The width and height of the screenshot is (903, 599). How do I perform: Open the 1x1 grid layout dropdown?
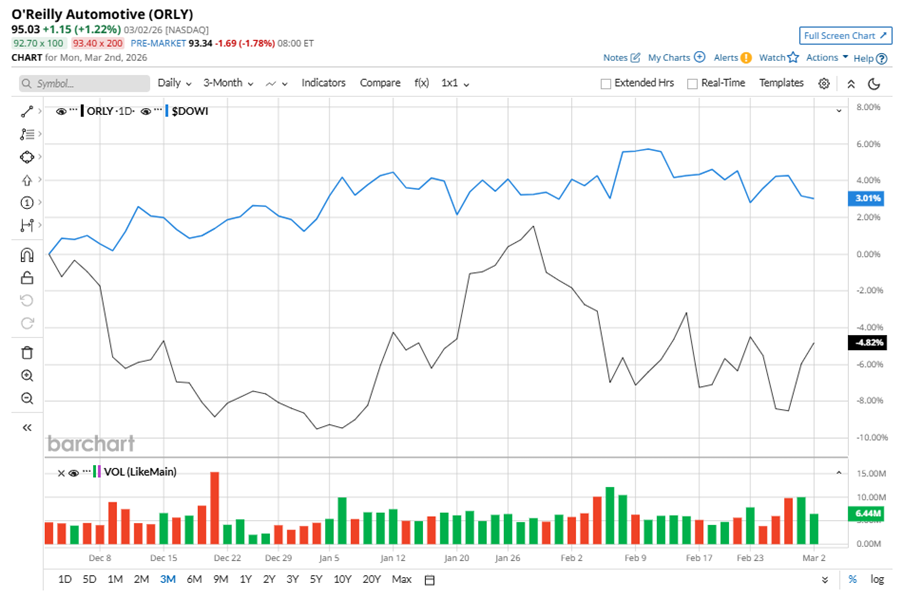click(x=455, y=83)
